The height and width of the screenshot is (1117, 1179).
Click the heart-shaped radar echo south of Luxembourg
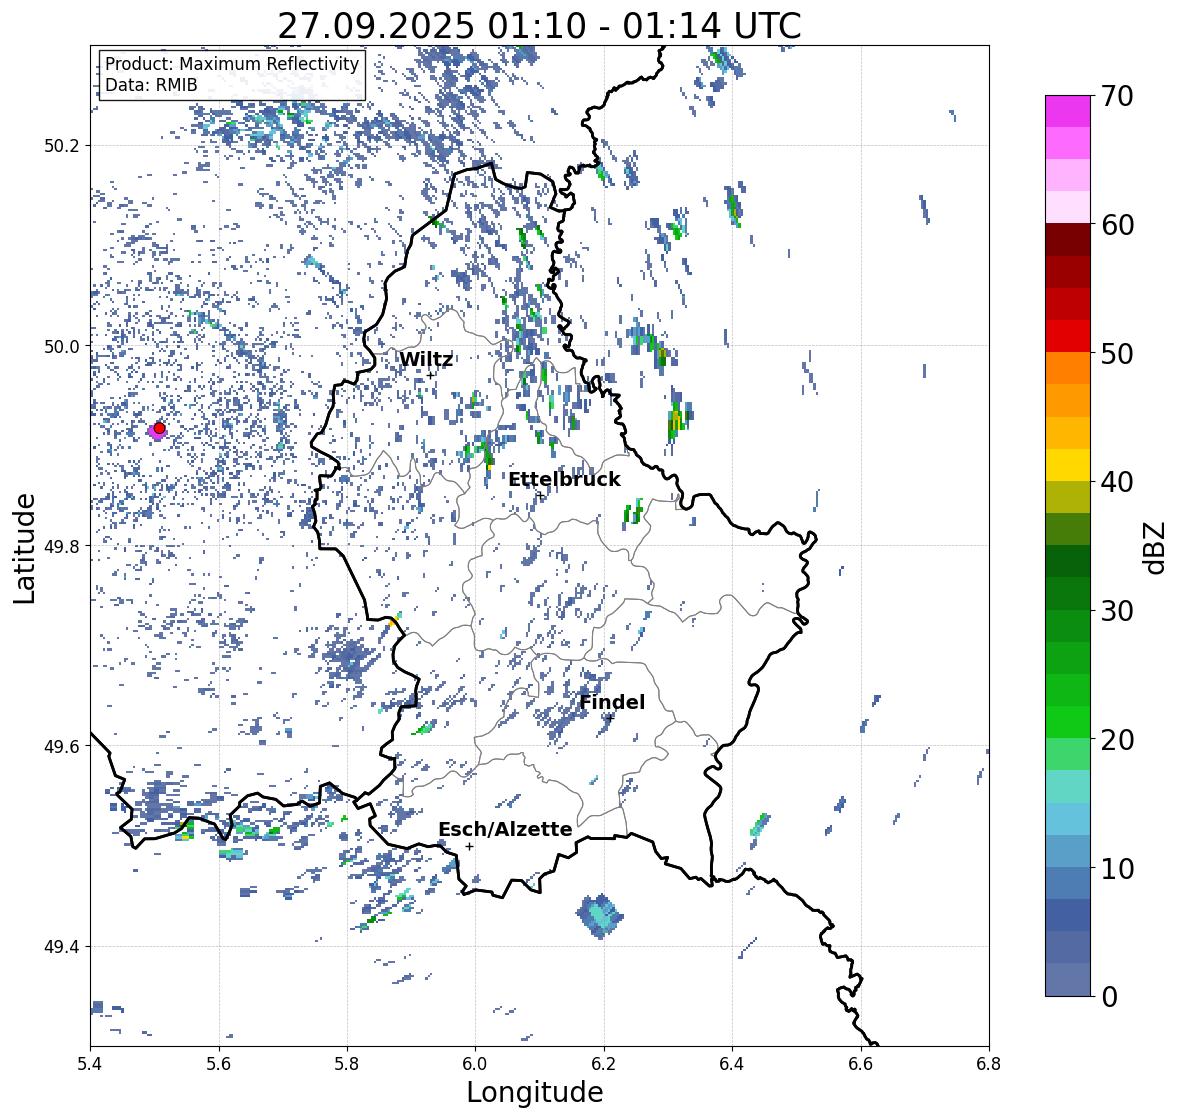[600, 916]
